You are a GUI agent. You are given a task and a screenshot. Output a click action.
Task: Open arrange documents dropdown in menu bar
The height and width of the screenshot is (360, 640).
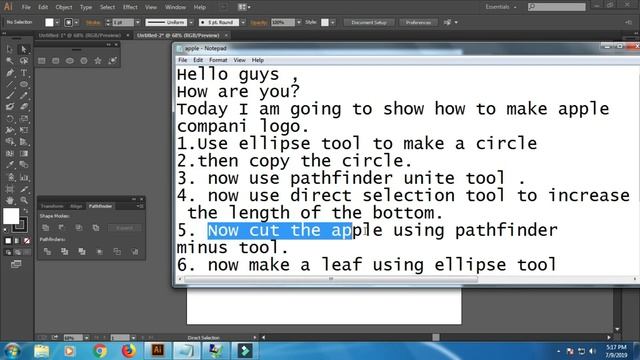[244, 7]
